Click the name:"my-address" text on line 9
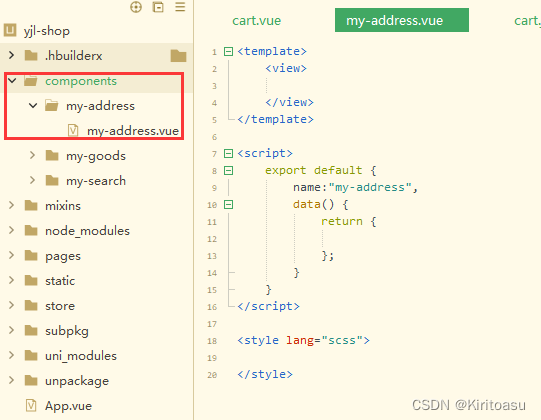The height and width of the screenshot is (420, 541). point(355,187)
